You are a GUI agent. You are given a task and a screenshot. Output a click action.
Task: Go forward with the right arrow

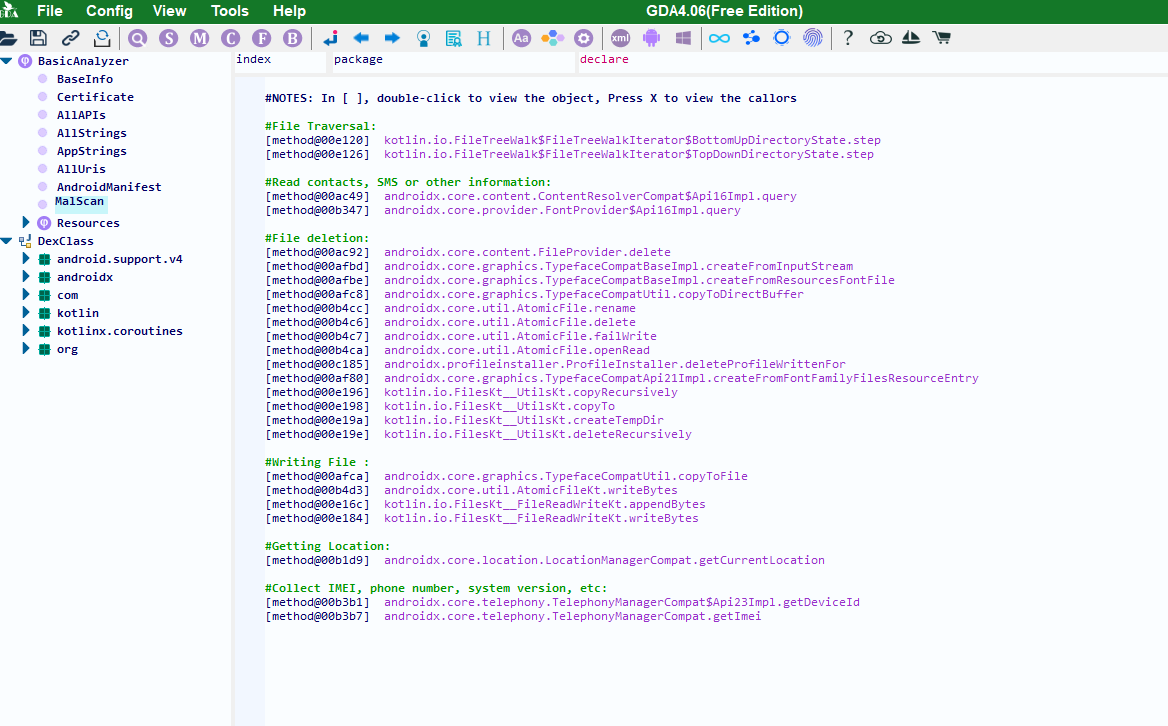point(392,38)
